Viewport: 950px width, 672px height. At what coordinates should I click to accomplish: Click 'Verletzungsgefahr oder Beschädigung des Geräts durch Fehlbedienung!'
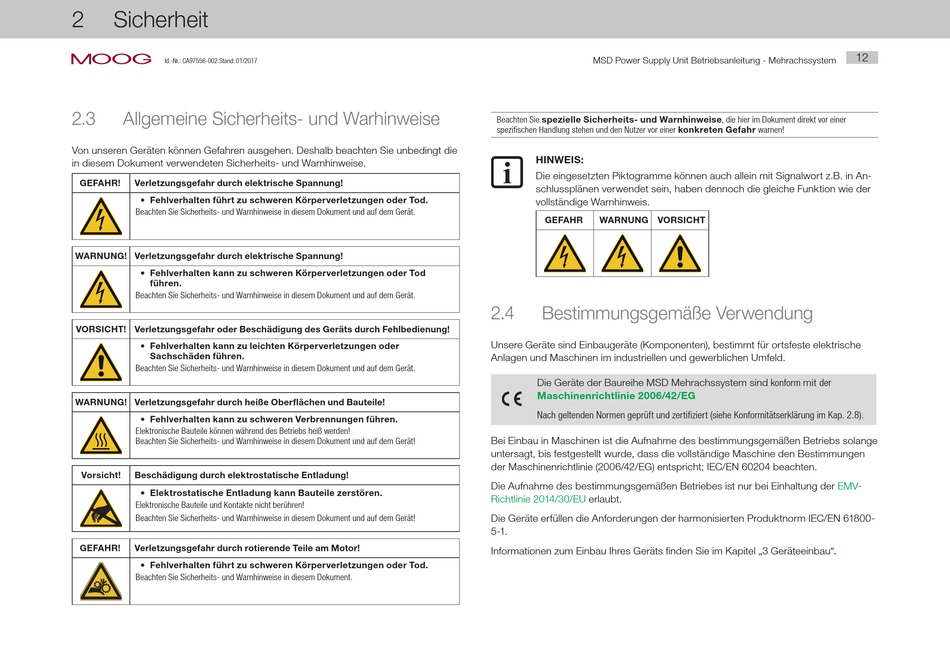(x=292, y=329)
